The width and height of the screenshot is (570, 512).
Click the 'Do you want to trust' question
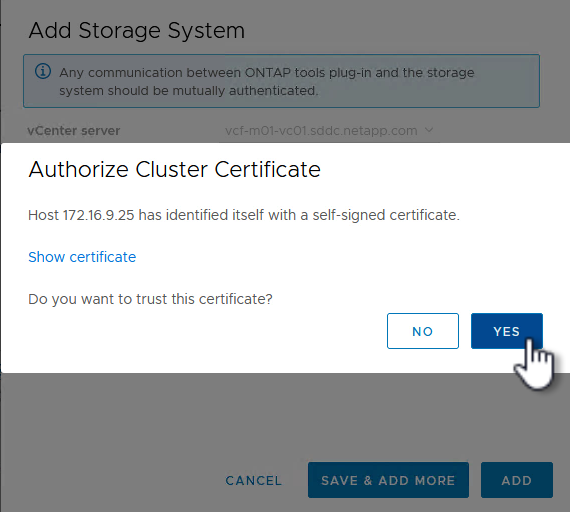point(150,299)
